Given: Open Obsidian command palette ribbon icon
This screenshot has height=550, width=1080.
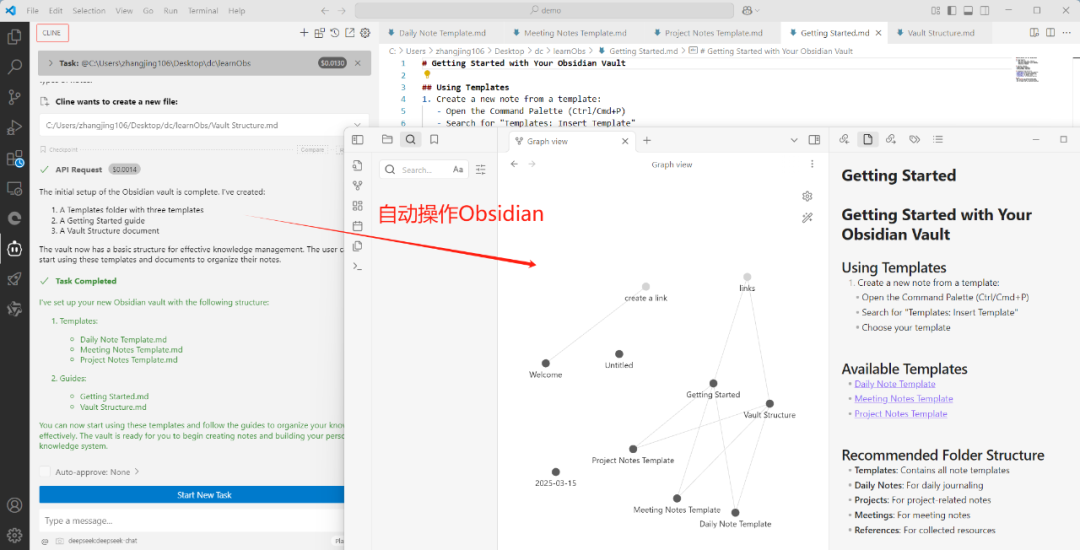Looking at the screenshot, I should coord(357,266).
